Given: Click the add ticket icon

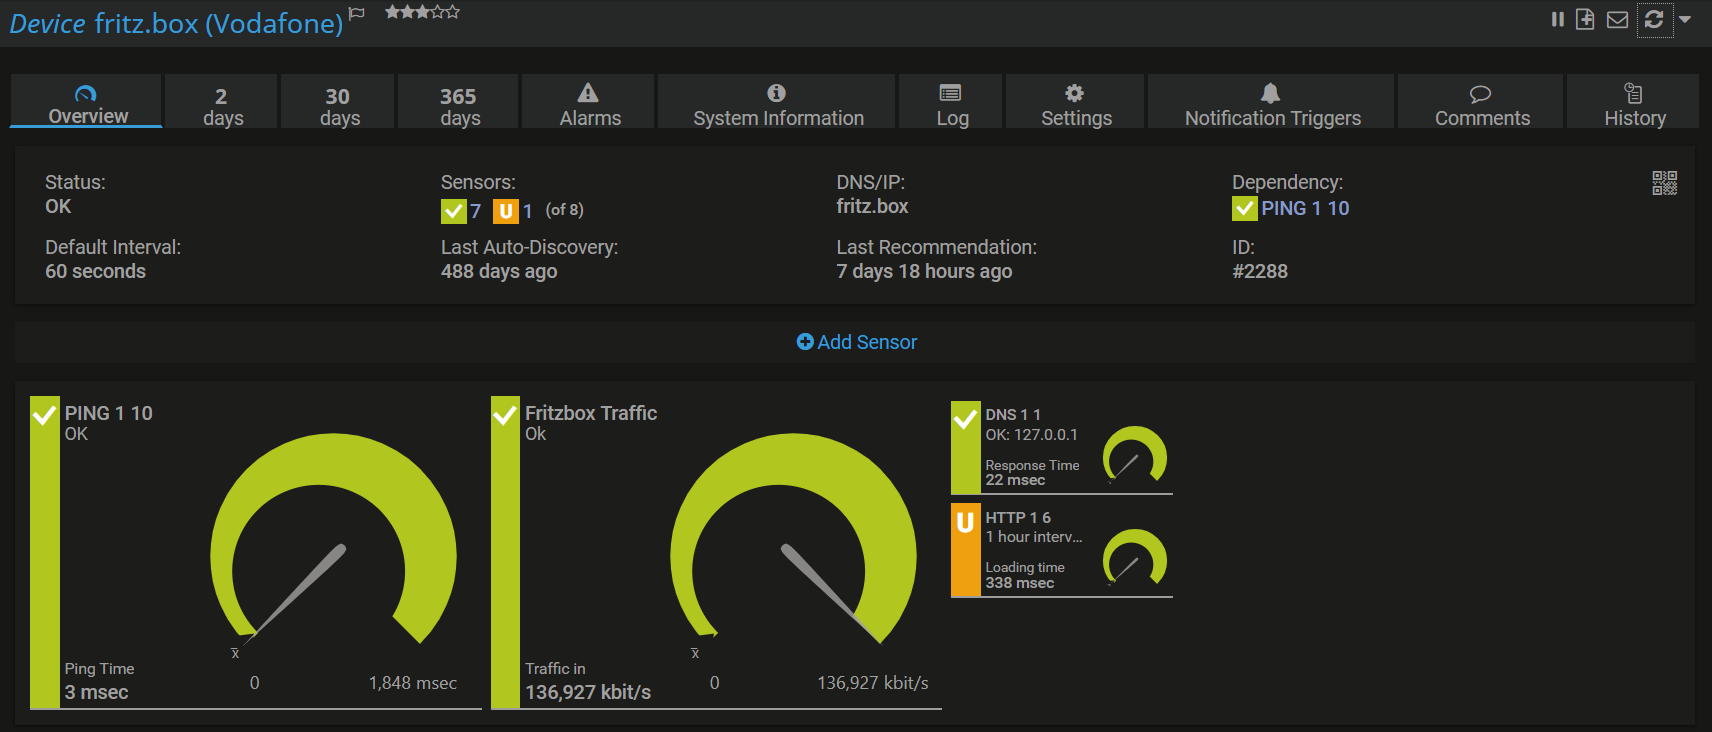Looking at the screenshot, I should click(x=1585, y=19).
